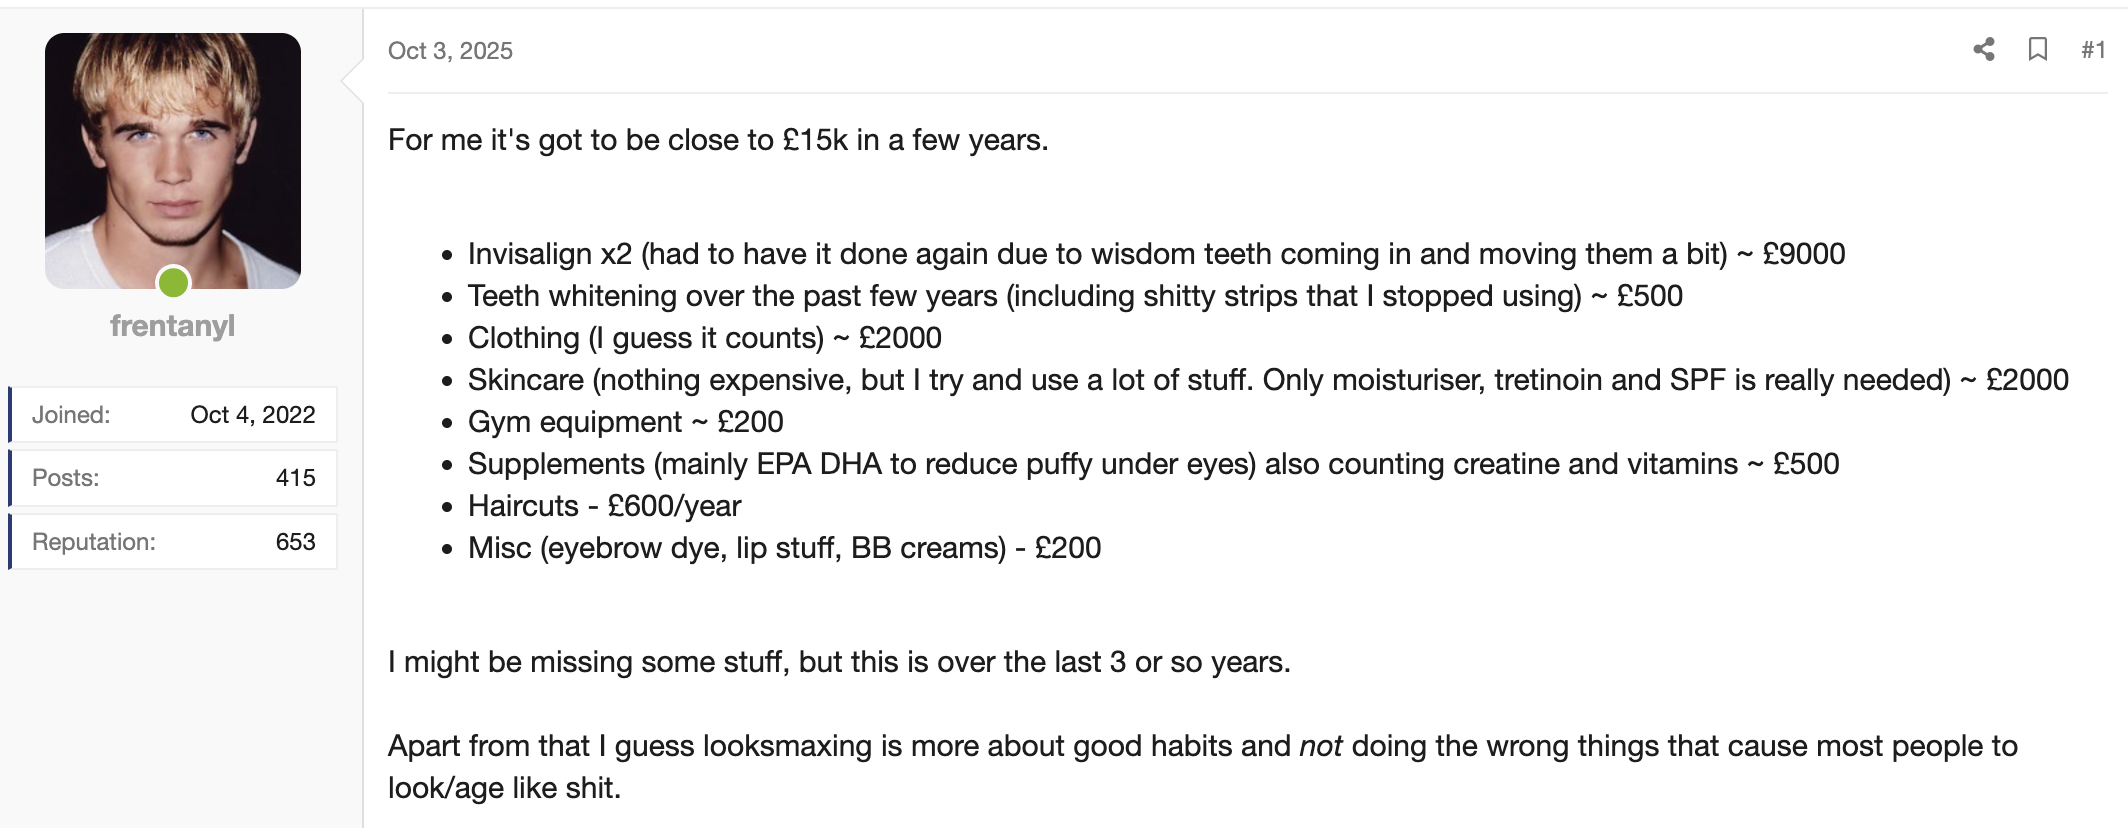Click the share post icon
This screenshot has width=2128, height=828.
(x=1984, y=50)
